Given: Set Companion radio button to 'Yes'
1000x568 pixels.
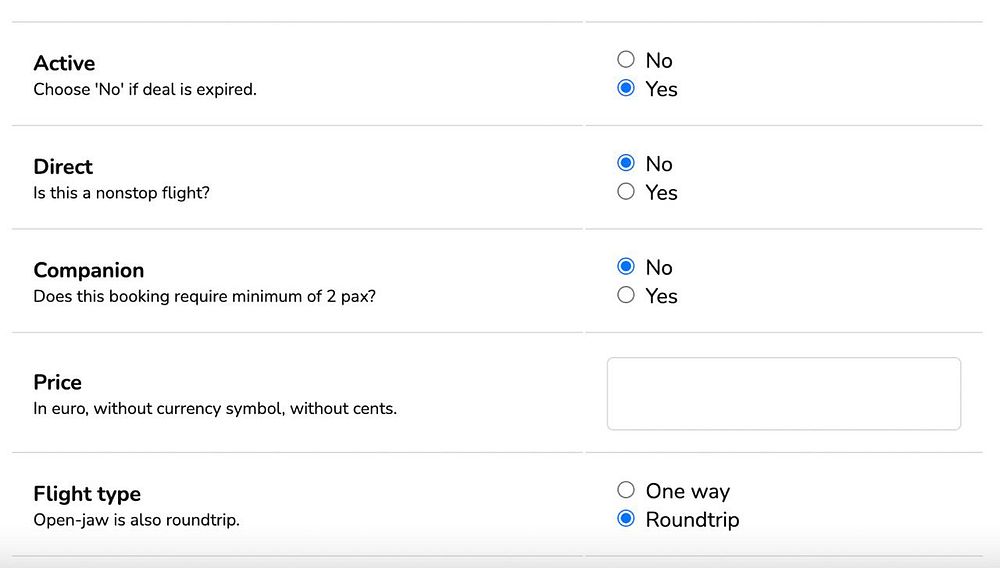Looking at the screenshot, I should (626, 296).
